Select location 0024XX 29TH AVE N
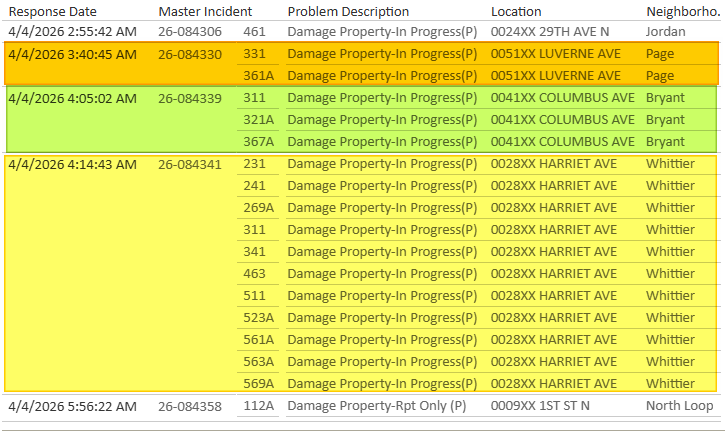725x431 pixels. pos(550,31)
